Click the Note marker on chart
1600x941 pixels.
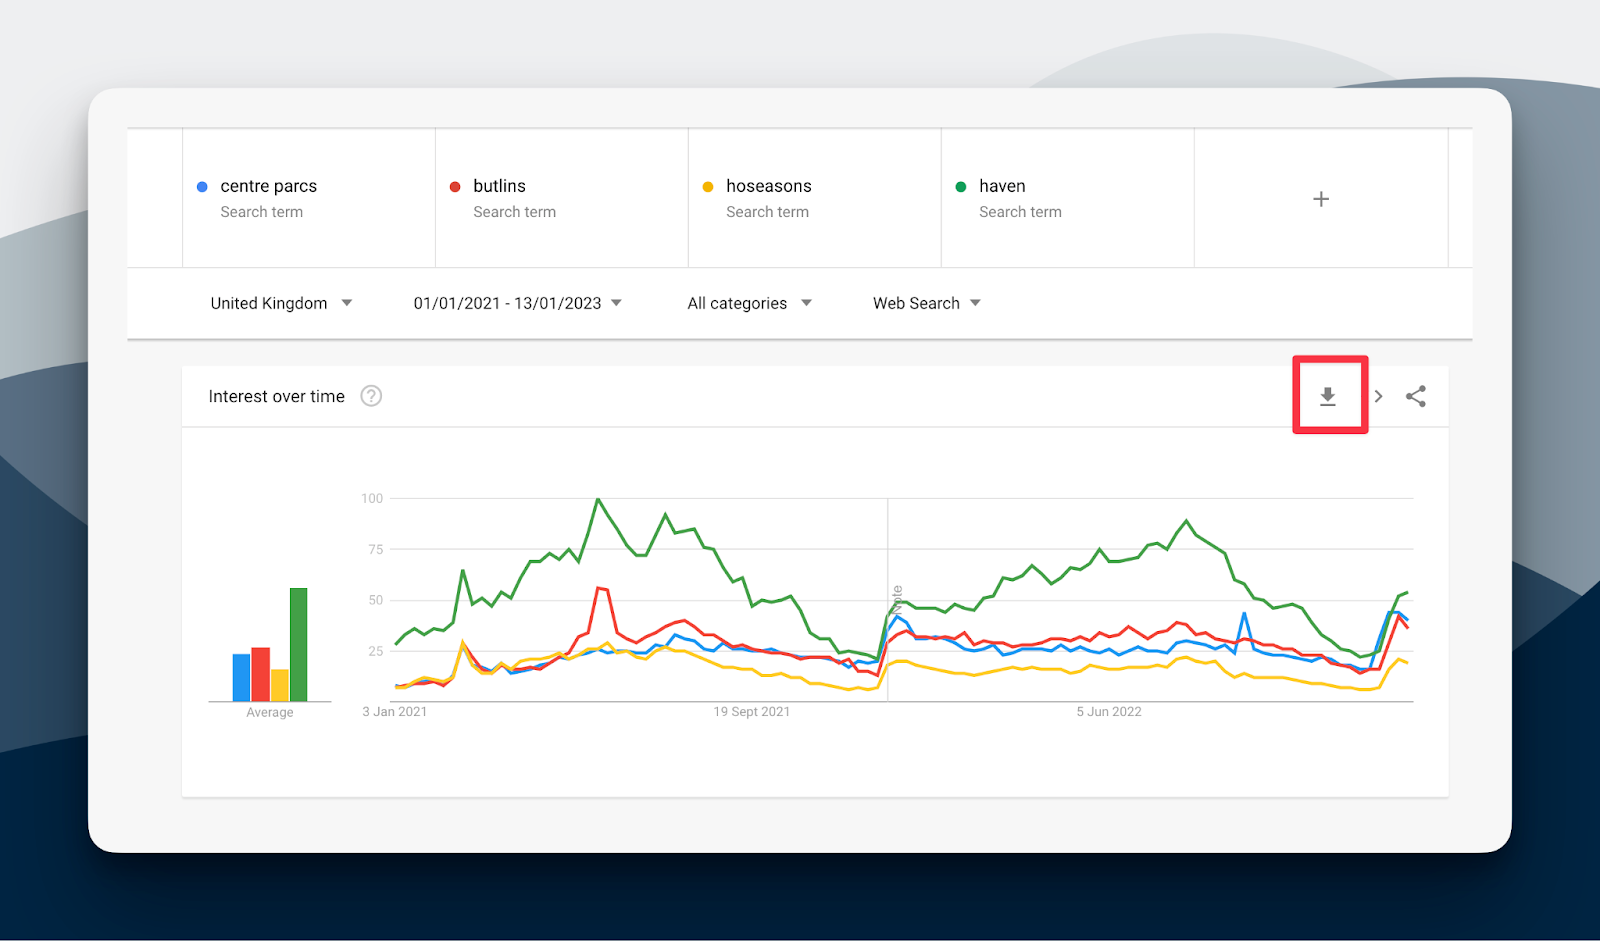point(897,599)
